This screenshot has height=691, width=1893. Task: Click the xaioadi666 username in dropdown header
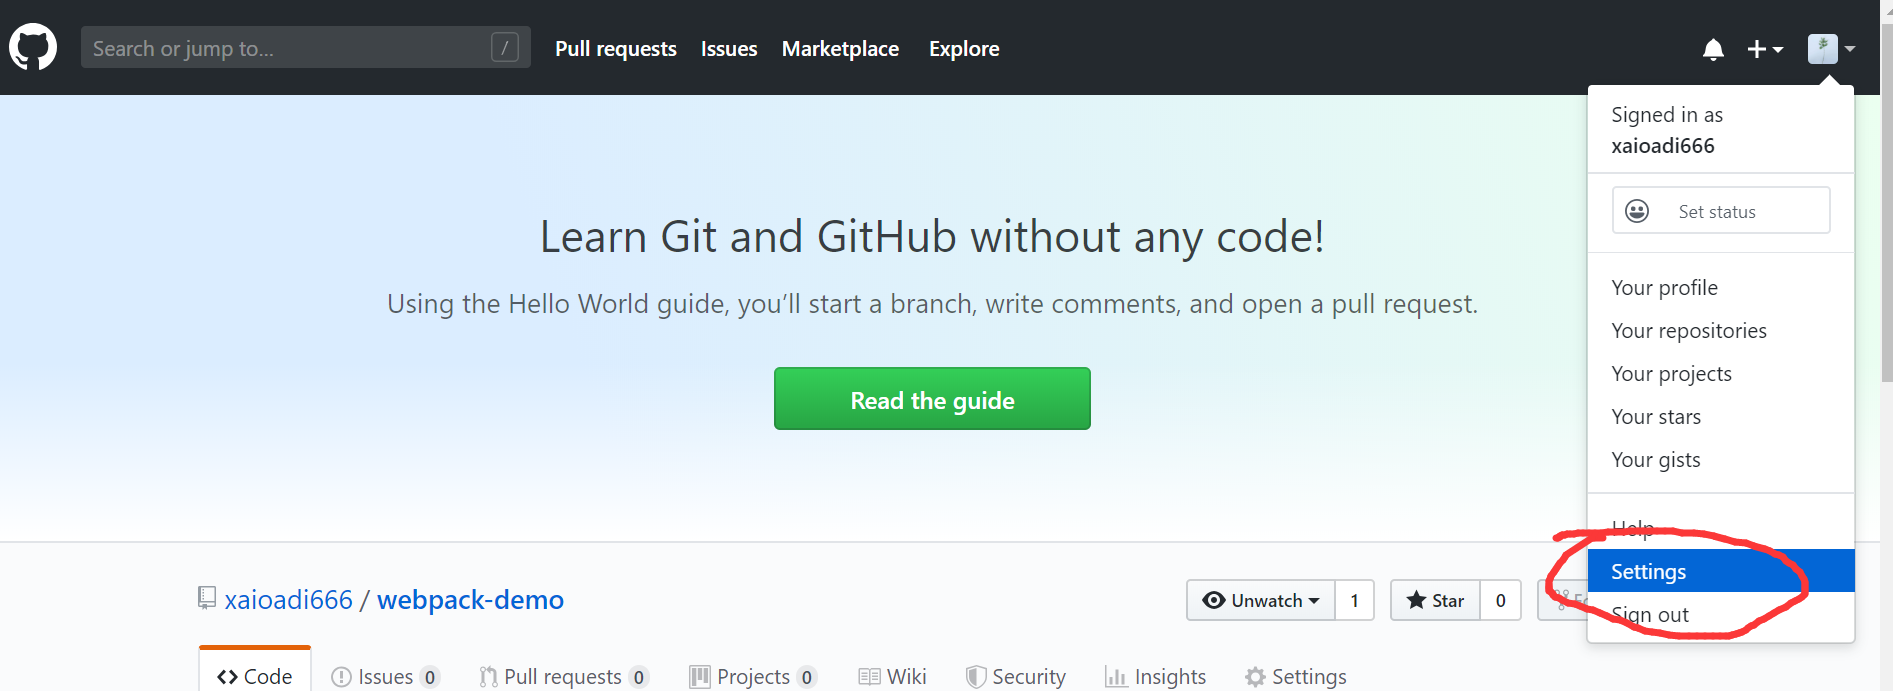click(1663, 146)
